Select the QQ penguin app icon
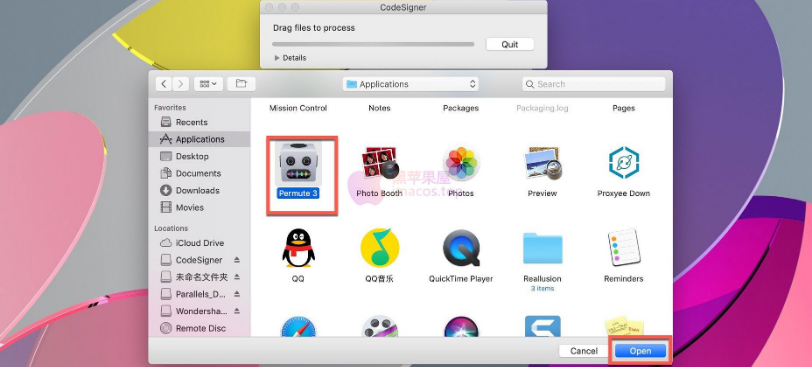The height and width of the screenshot is (367, 812). [x=298, y=248]
